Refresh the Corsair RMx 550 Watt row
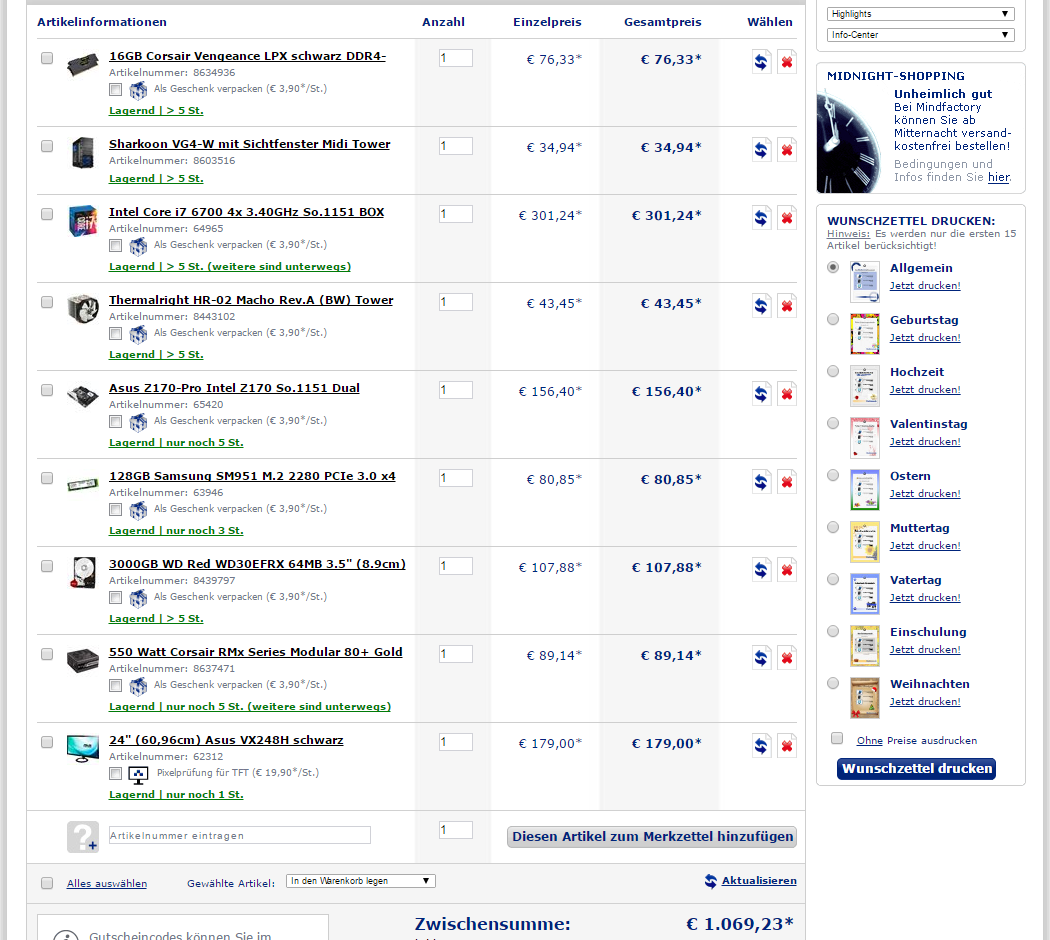The height and width of the screenshot is (940, 1050). coord(761,657)
